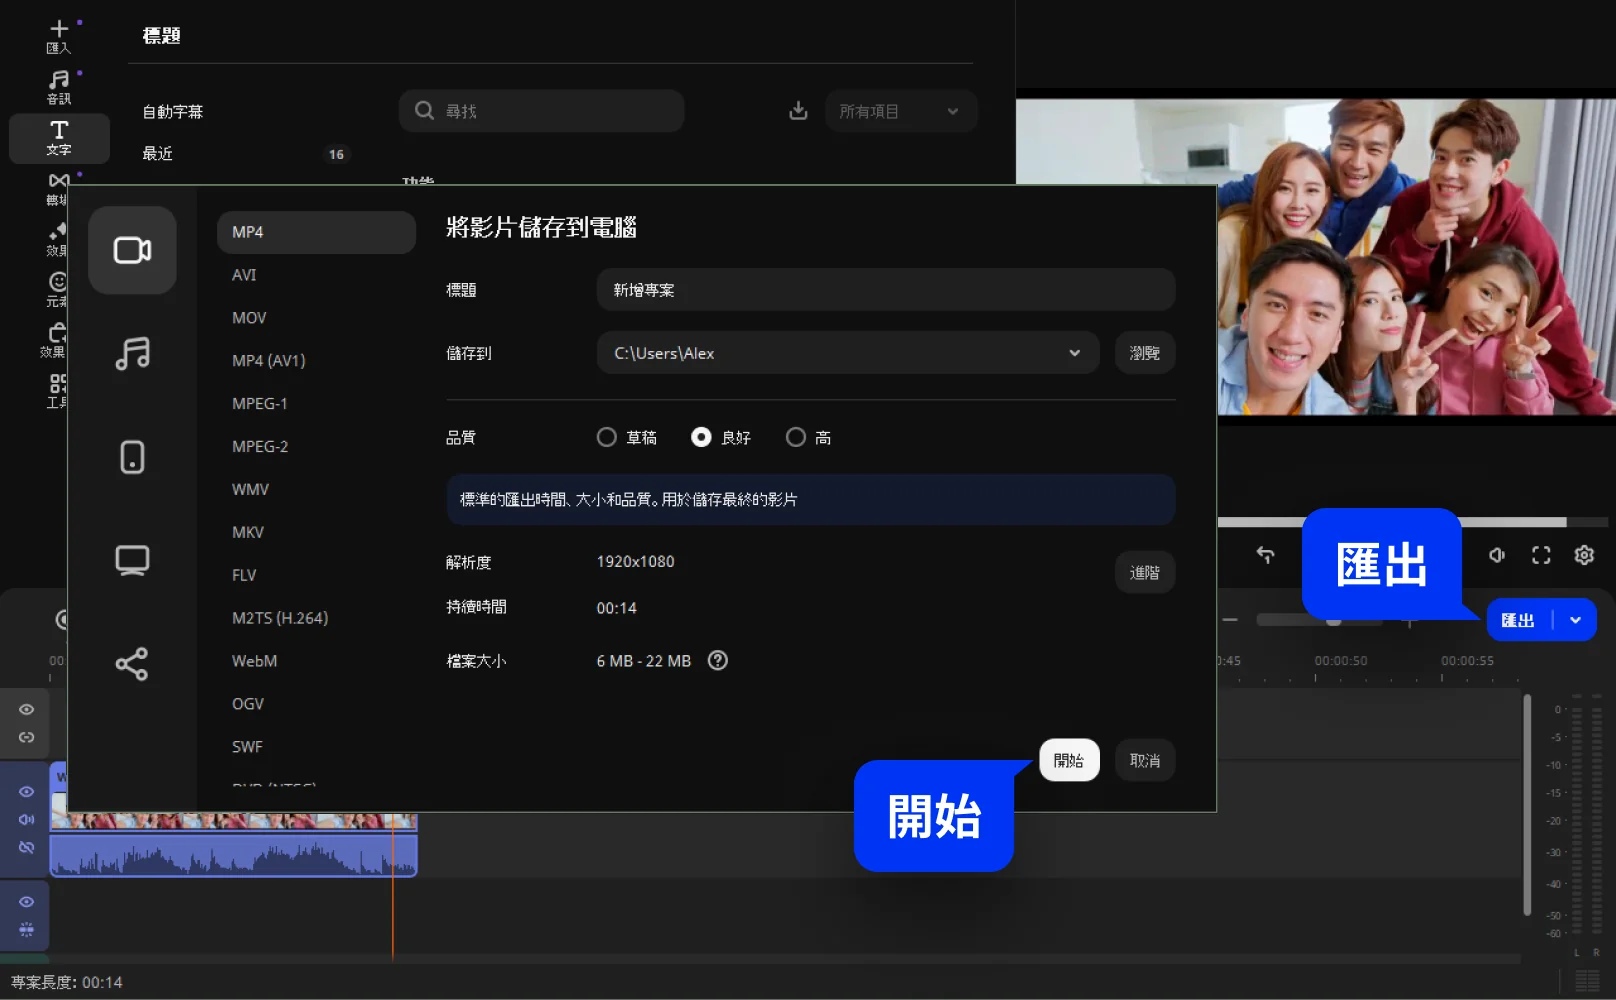Viewport: 1616px width, 1000px height.
Task: Select 草稿 draft quality option
Action: pos(606,437)
